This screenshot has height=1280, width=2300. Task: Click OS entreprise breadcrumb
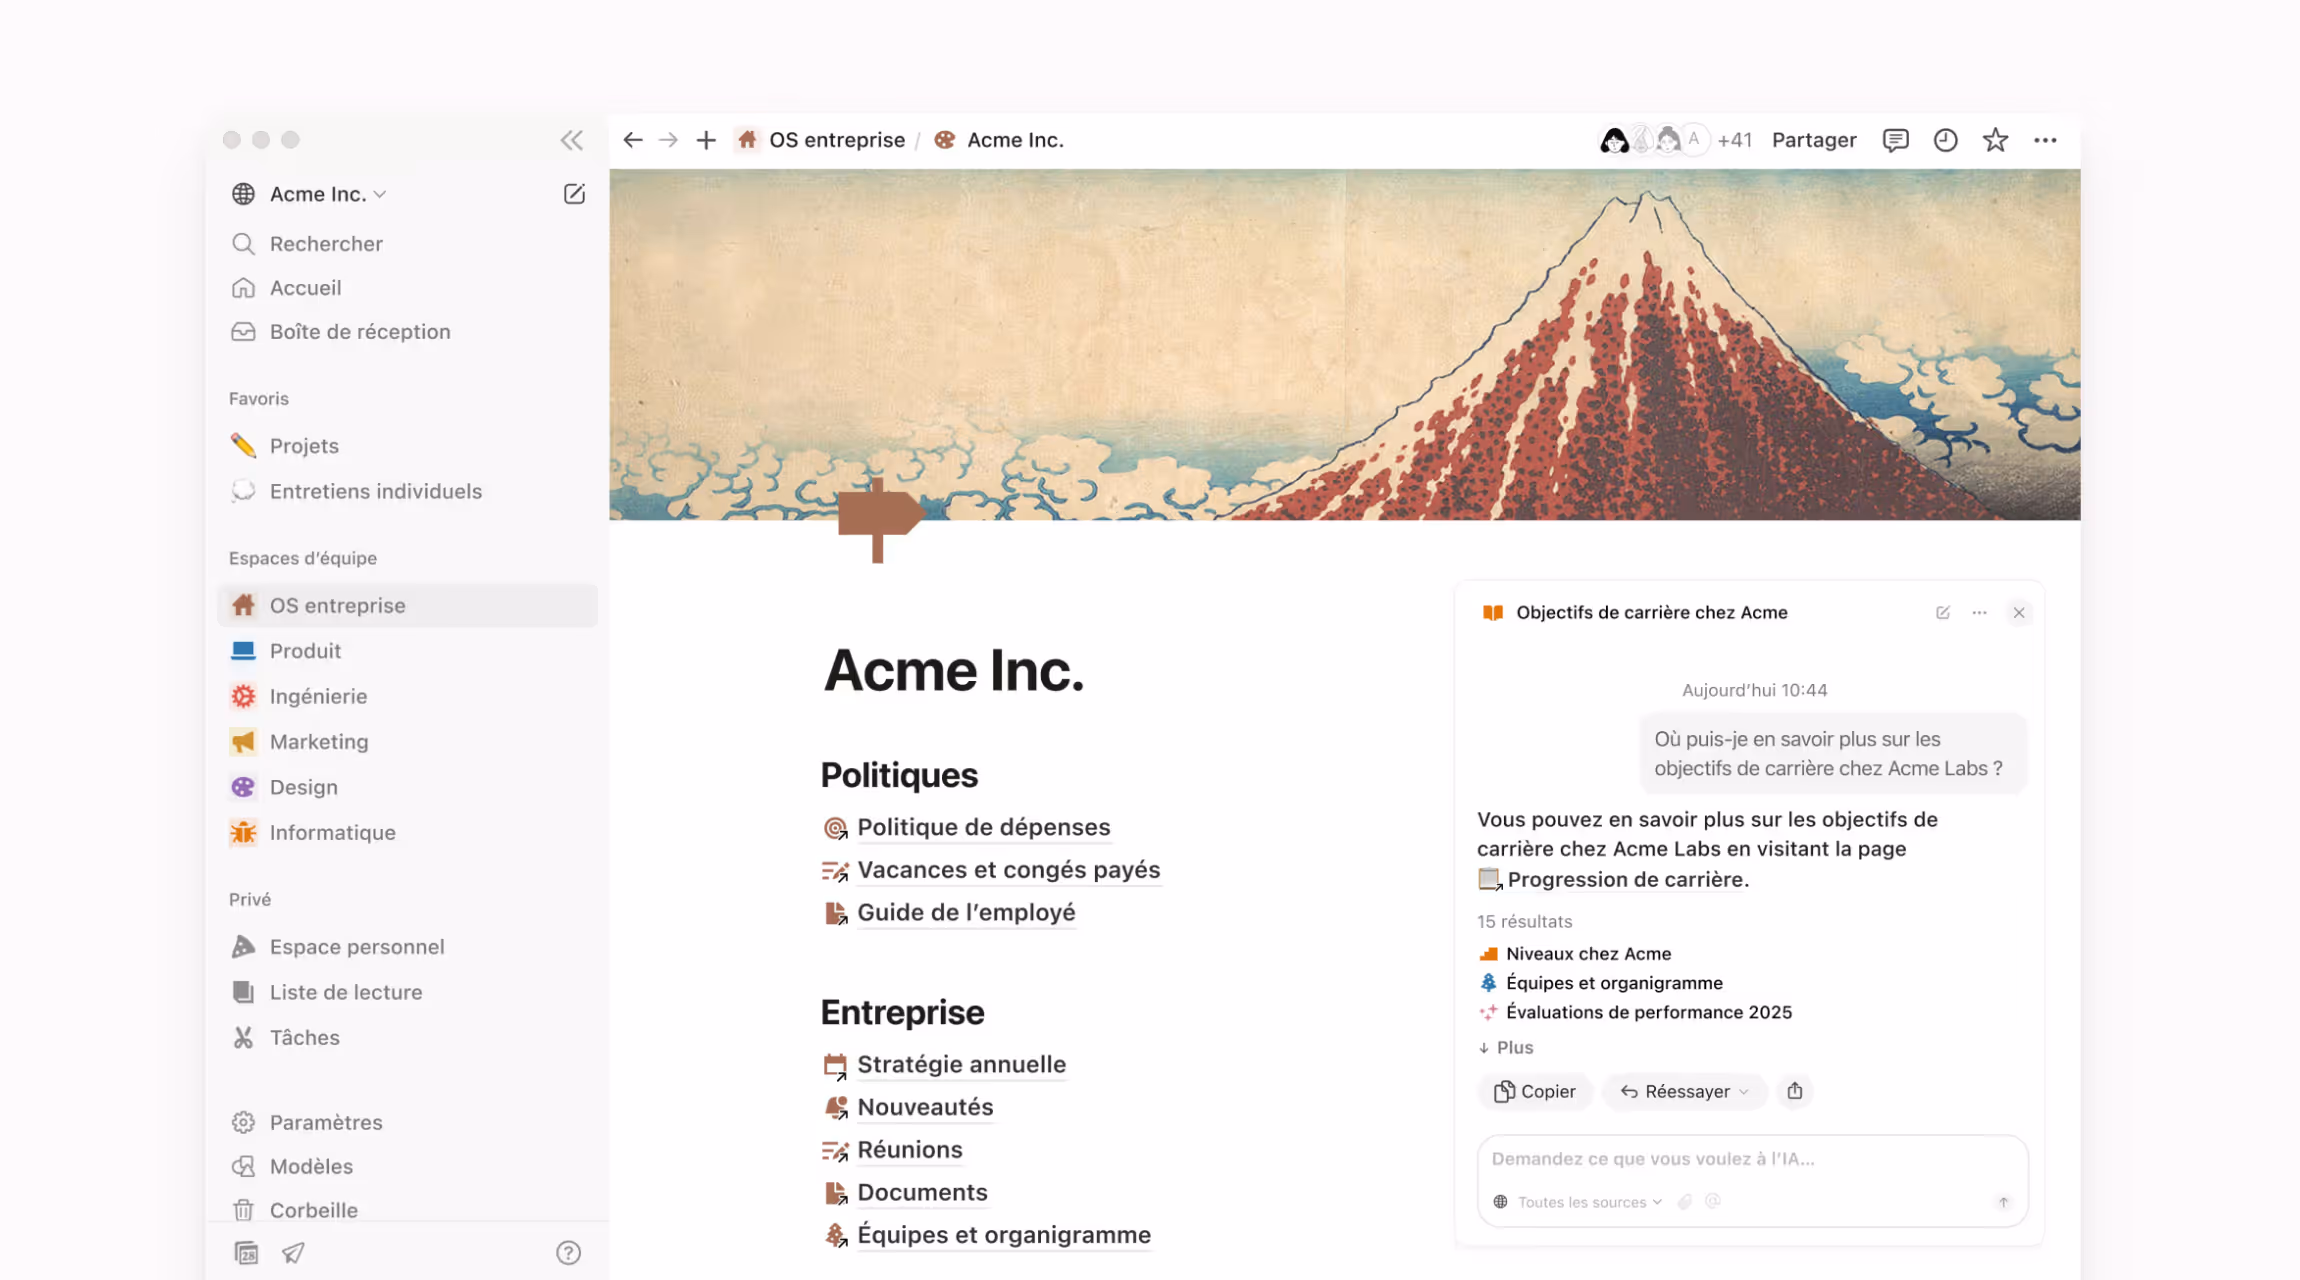click(x=821, y=140)
